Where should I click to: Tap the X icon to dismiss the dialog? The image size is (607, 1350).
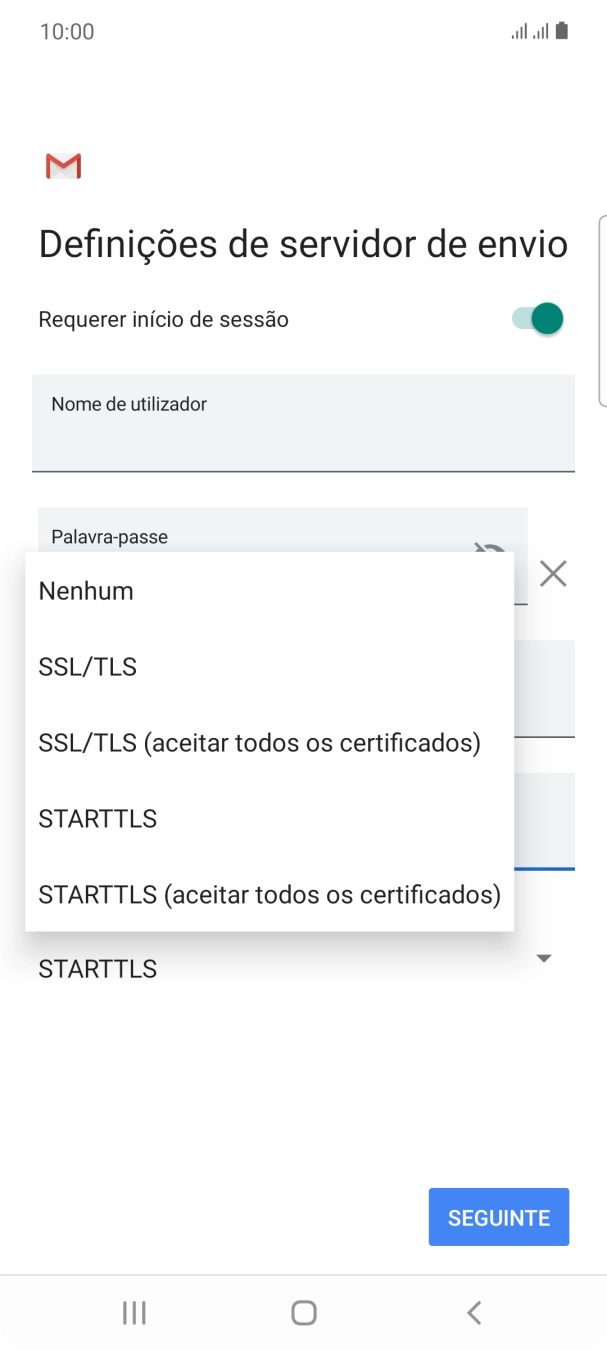point(555,573)
